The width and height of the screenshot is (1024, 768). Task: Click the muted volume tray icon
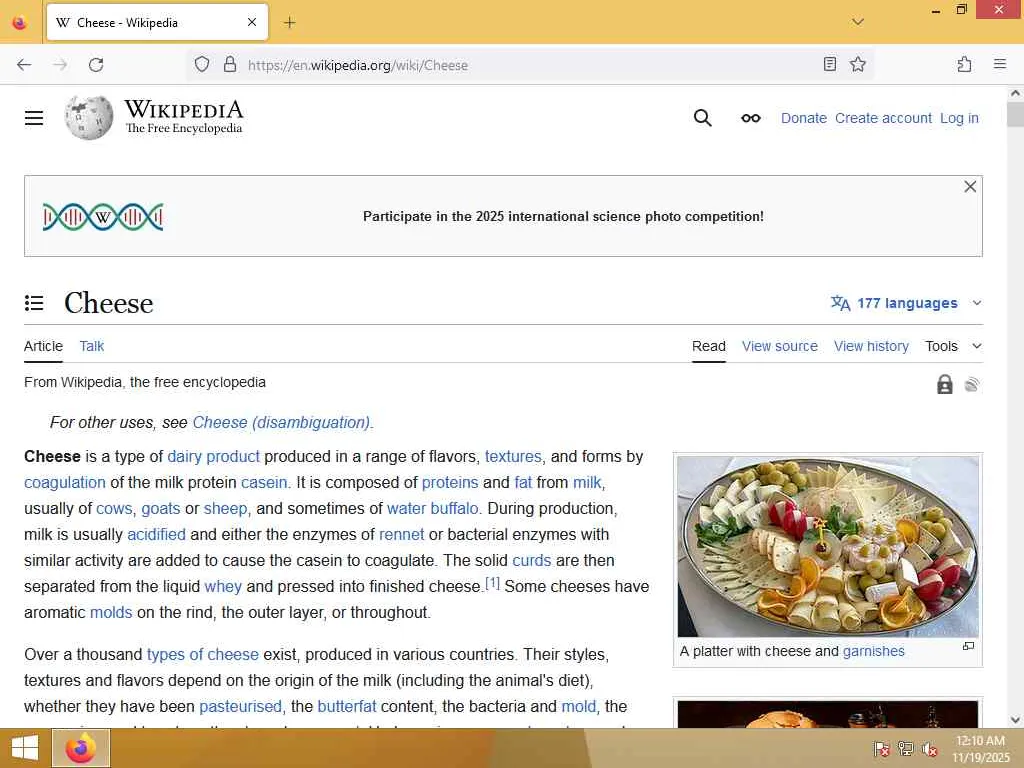click(x=929, y=748)
